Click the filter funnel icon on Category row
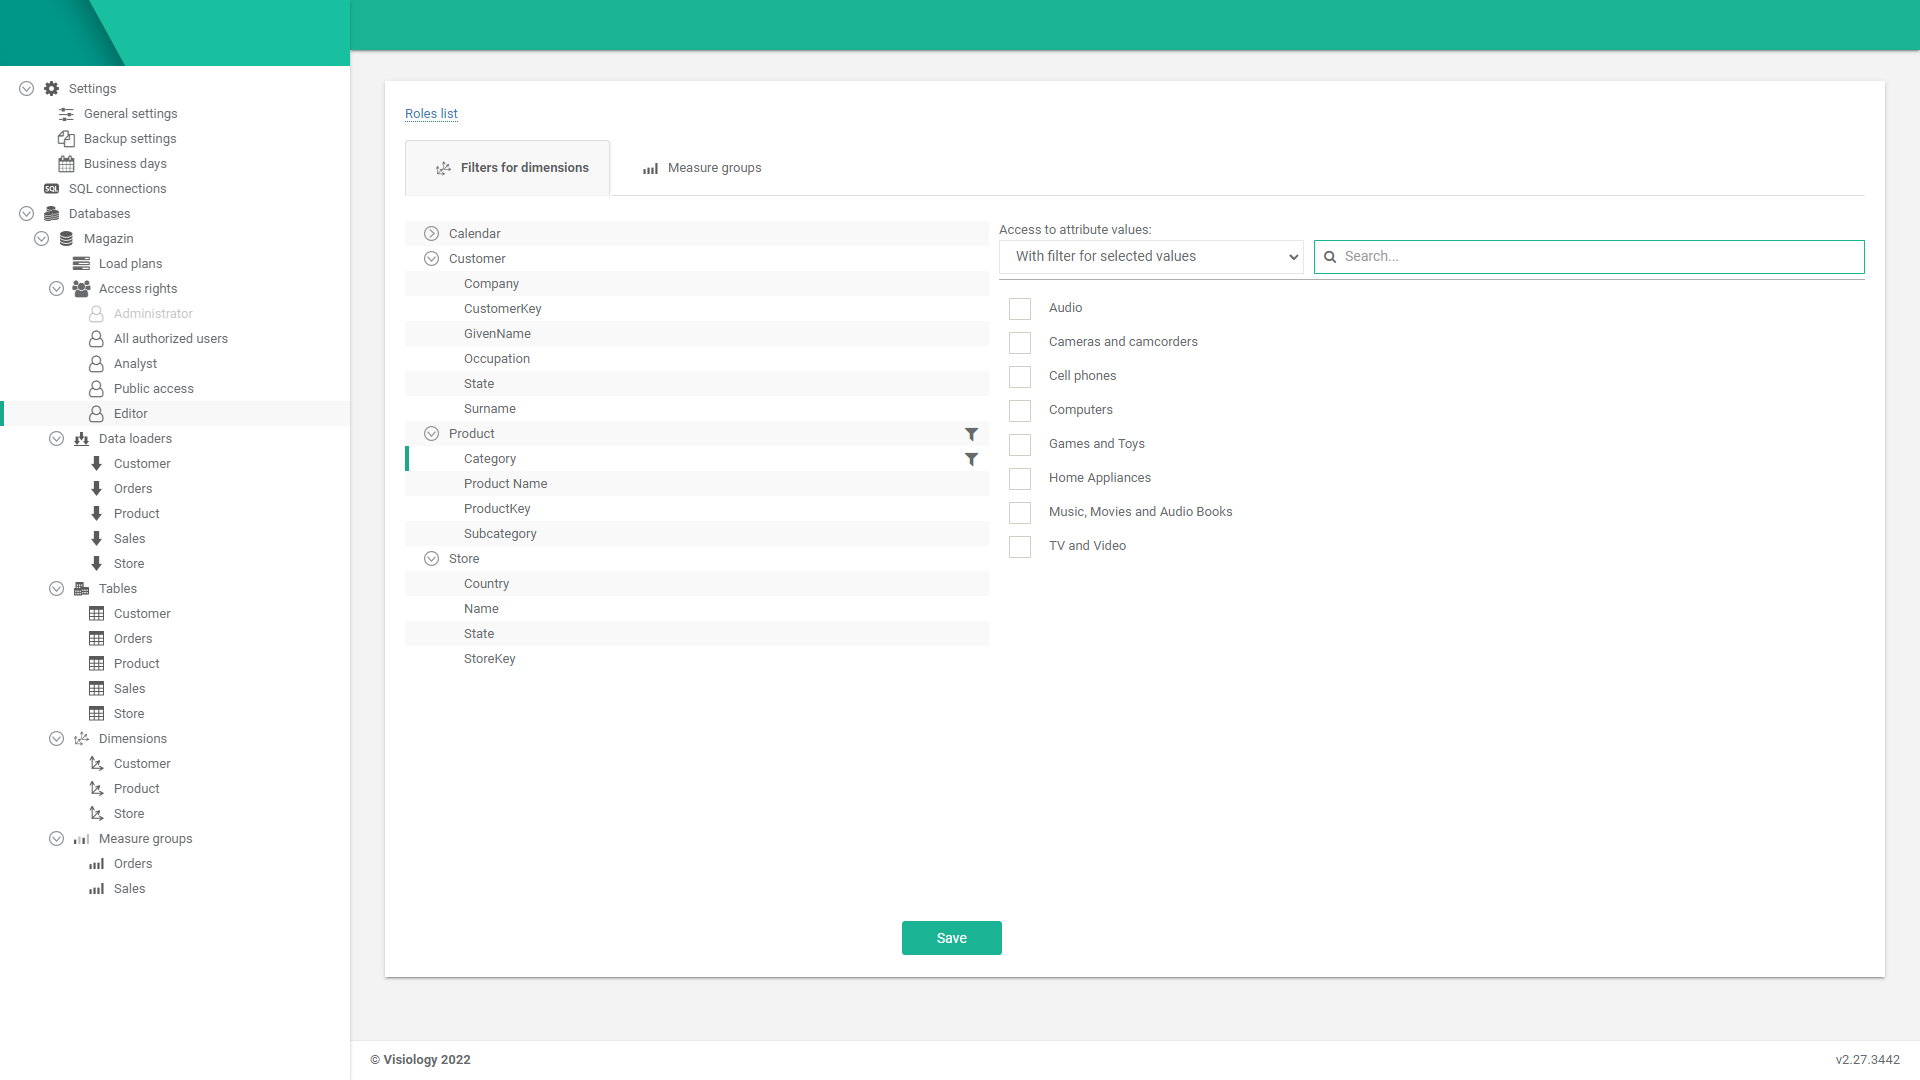The height and width of the screenshot is (1080, 1920). [971, 459]
